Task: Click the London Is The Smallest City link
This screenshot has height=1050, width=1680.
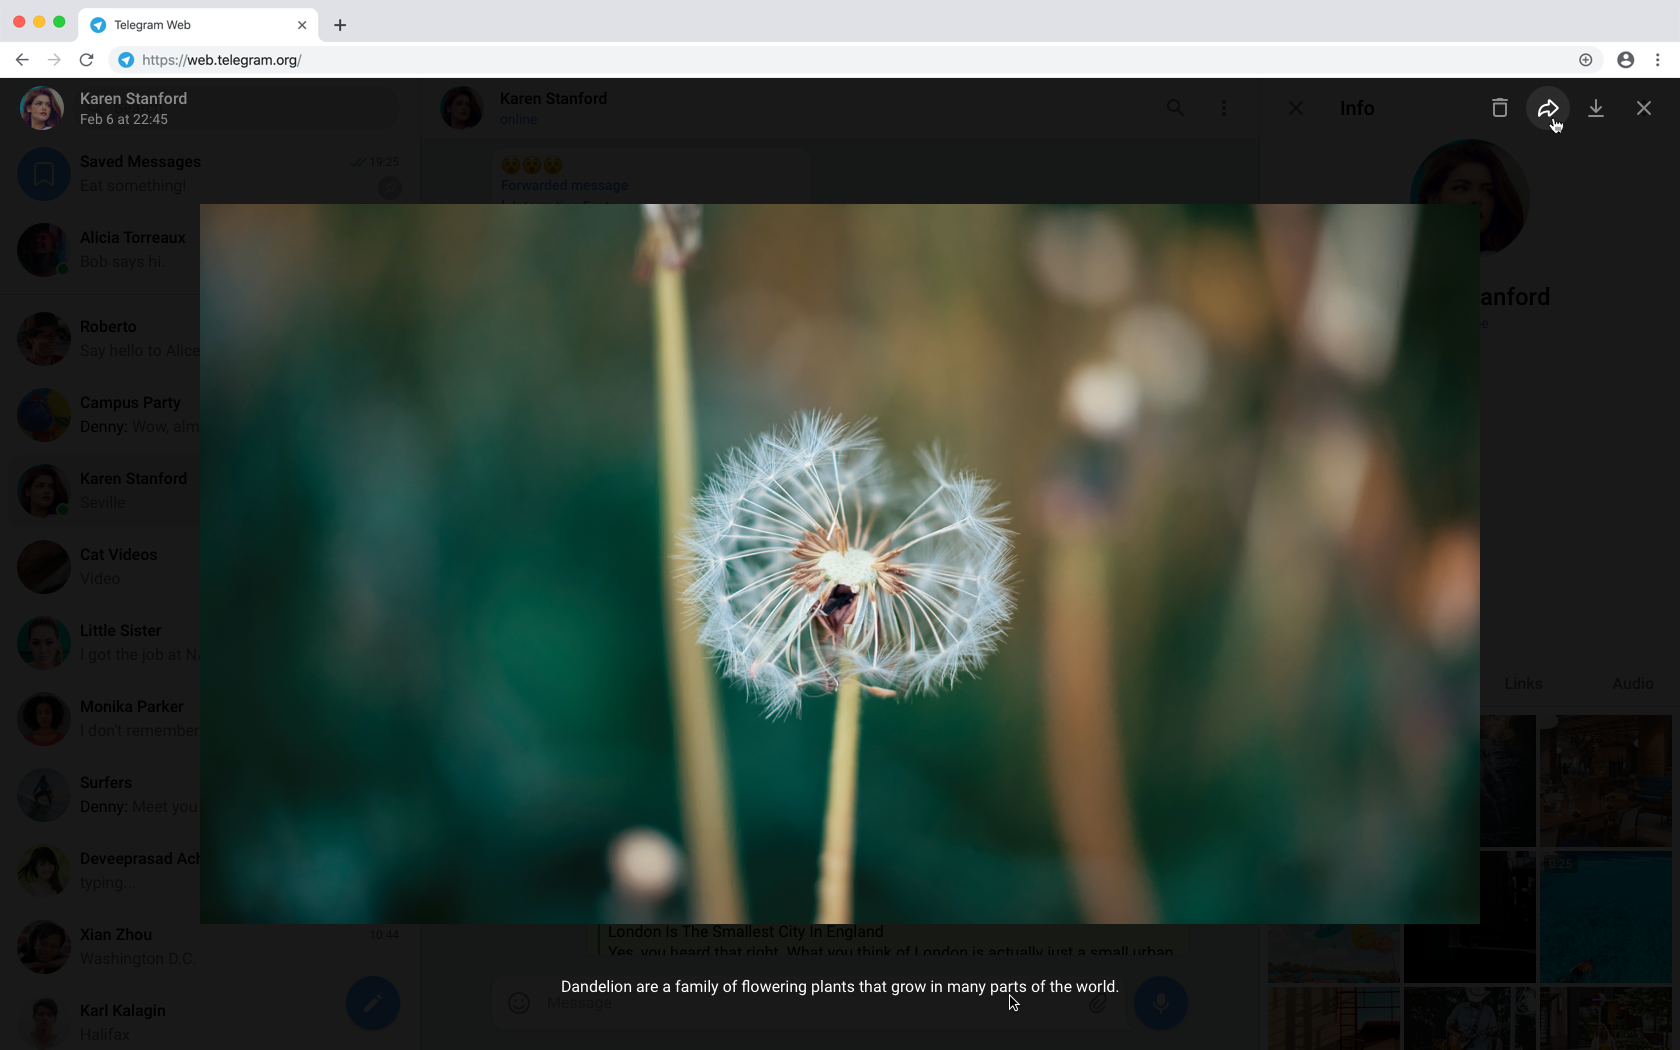Action: tap(745, 931)
